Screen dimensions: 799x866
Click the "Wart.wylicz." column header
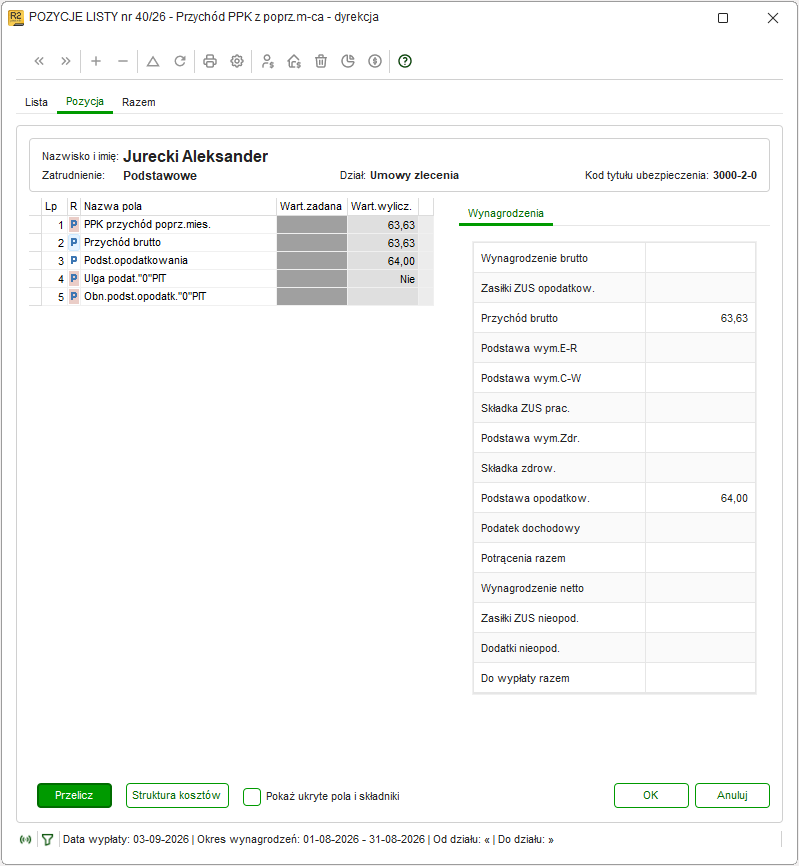[x=383, y=207]
